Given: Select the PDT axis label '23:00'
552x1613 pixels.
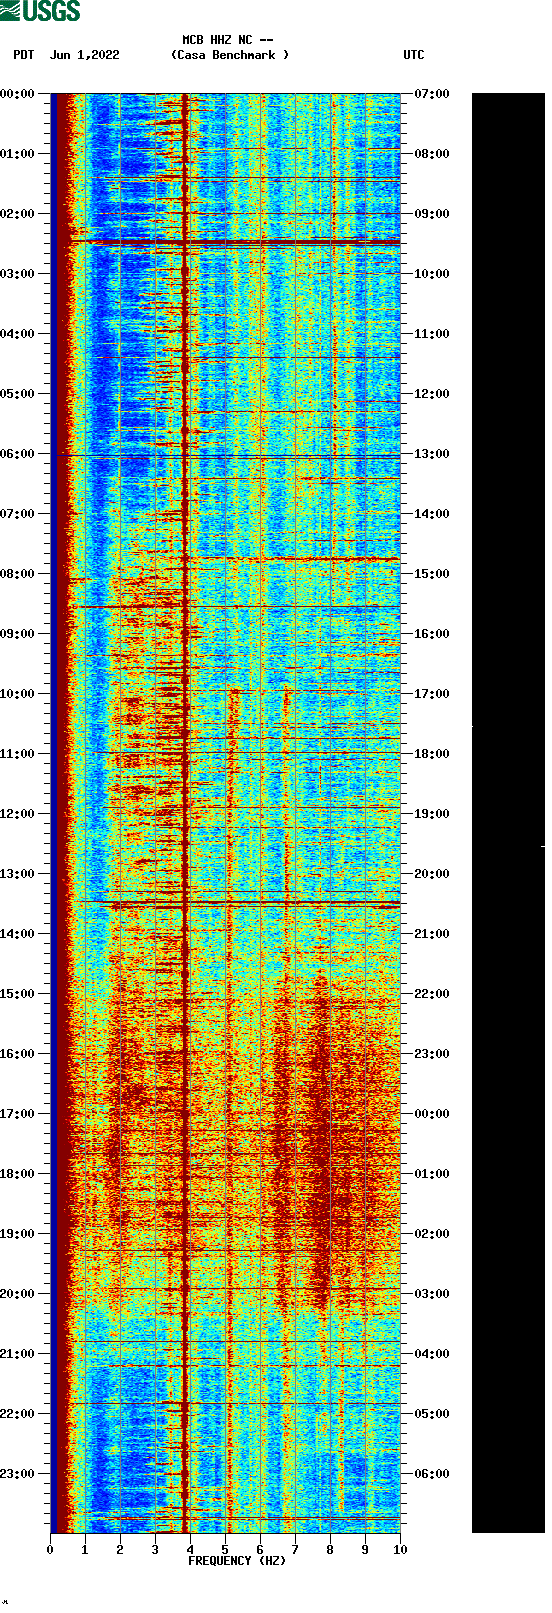Looking at the screenshot, I should (17, 1474).
